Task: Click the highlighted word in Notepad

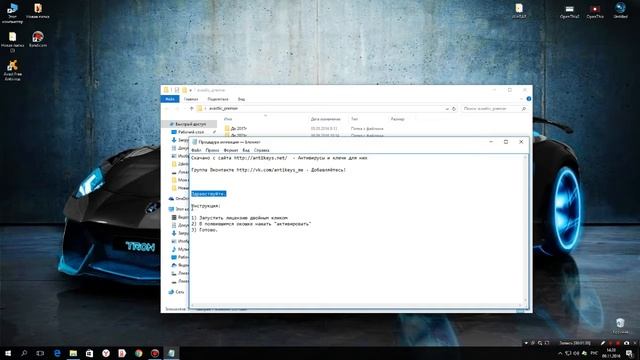Action: pyautogui.click(x=209, y=193)
